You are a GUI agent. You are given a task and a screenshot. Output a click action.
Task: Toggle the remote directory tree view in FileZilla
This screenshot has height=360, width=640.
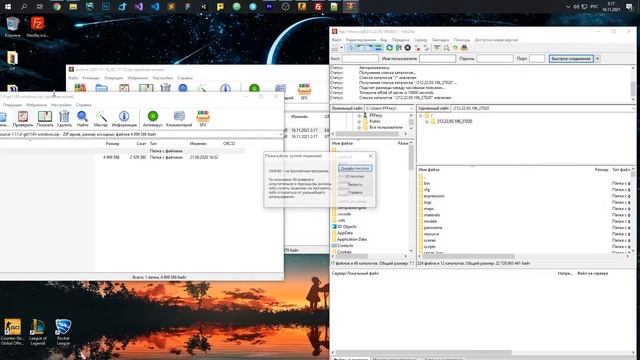pyautogui.click(x=369, y=48)
